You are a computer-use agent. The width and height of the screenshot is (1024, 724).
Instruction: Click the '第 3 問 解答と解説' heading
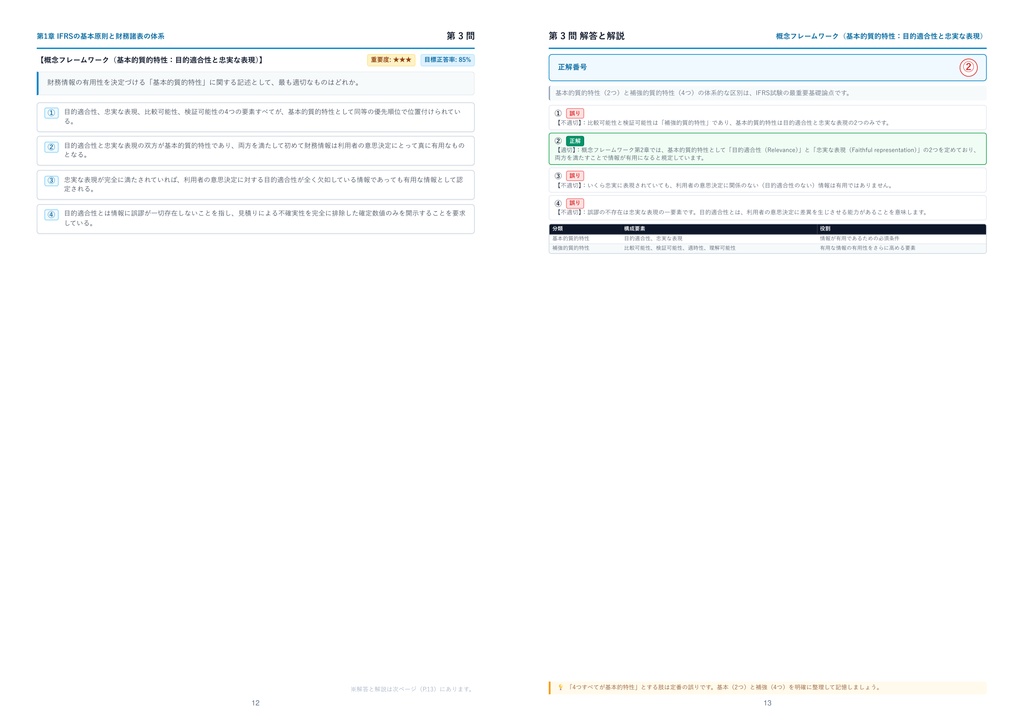586,36
